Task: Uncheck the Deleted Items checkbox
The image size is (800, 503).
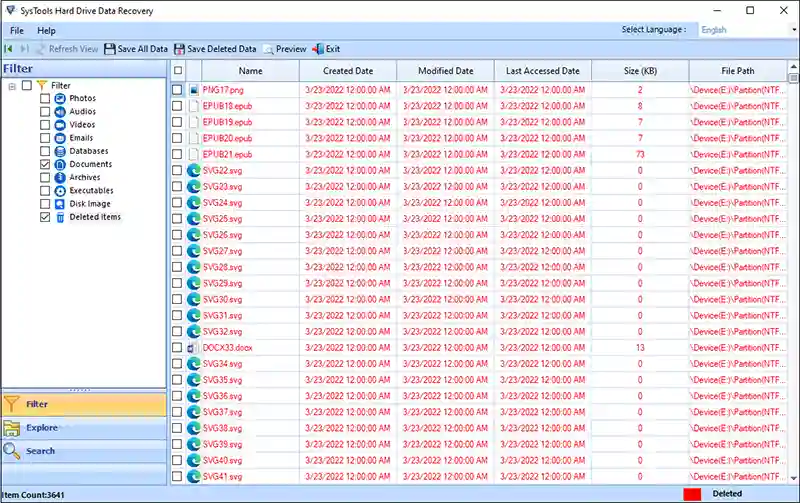Action: pos(45,217)
